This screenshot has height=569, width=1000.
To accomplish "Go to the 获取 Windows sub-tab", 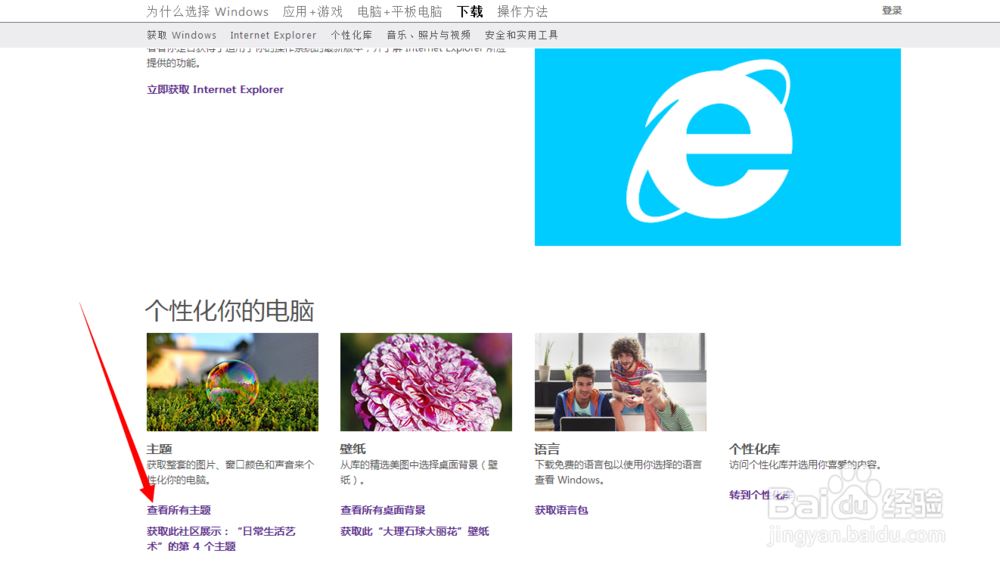I will tap(182, 35).
